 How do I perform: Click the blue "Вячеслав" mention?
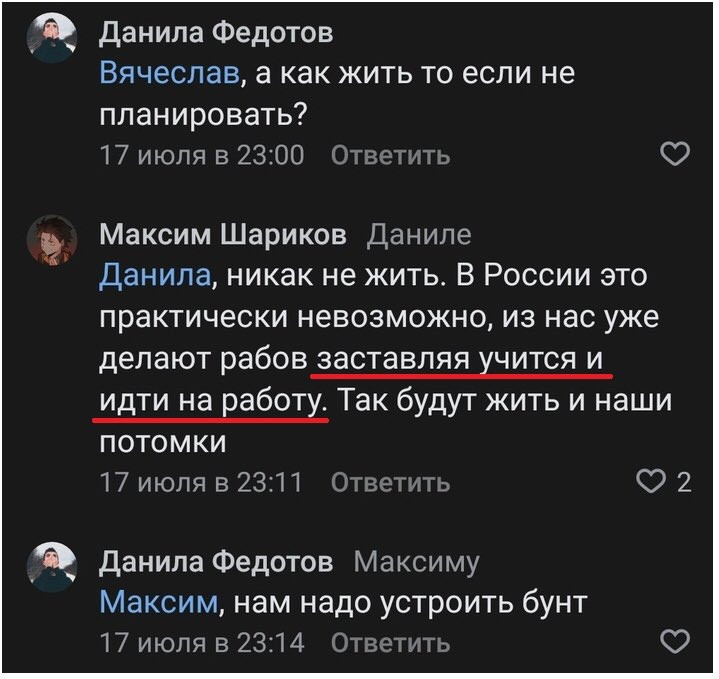(x=168, y=73)
